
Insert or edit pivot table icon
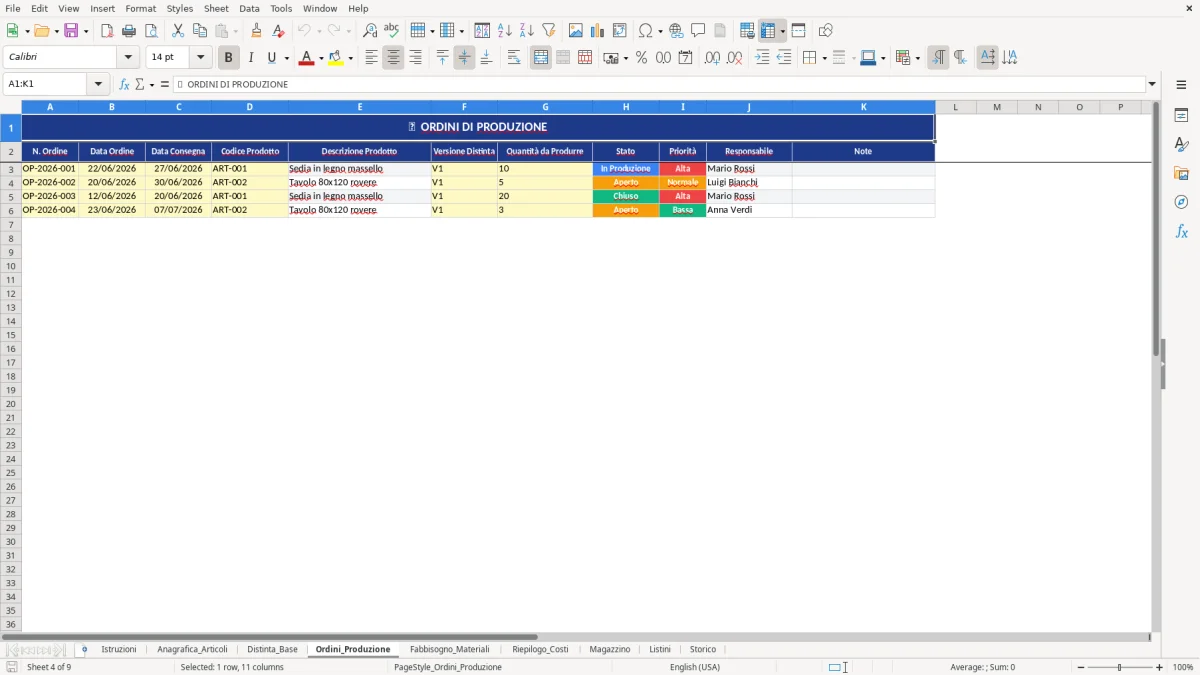619,30
